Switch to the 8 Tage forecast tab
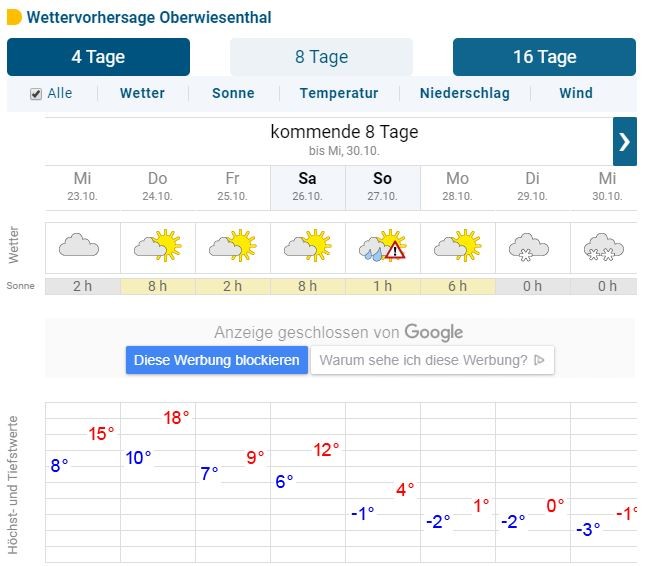This screenshot has height=566, width=657. (x=321, y=57)
